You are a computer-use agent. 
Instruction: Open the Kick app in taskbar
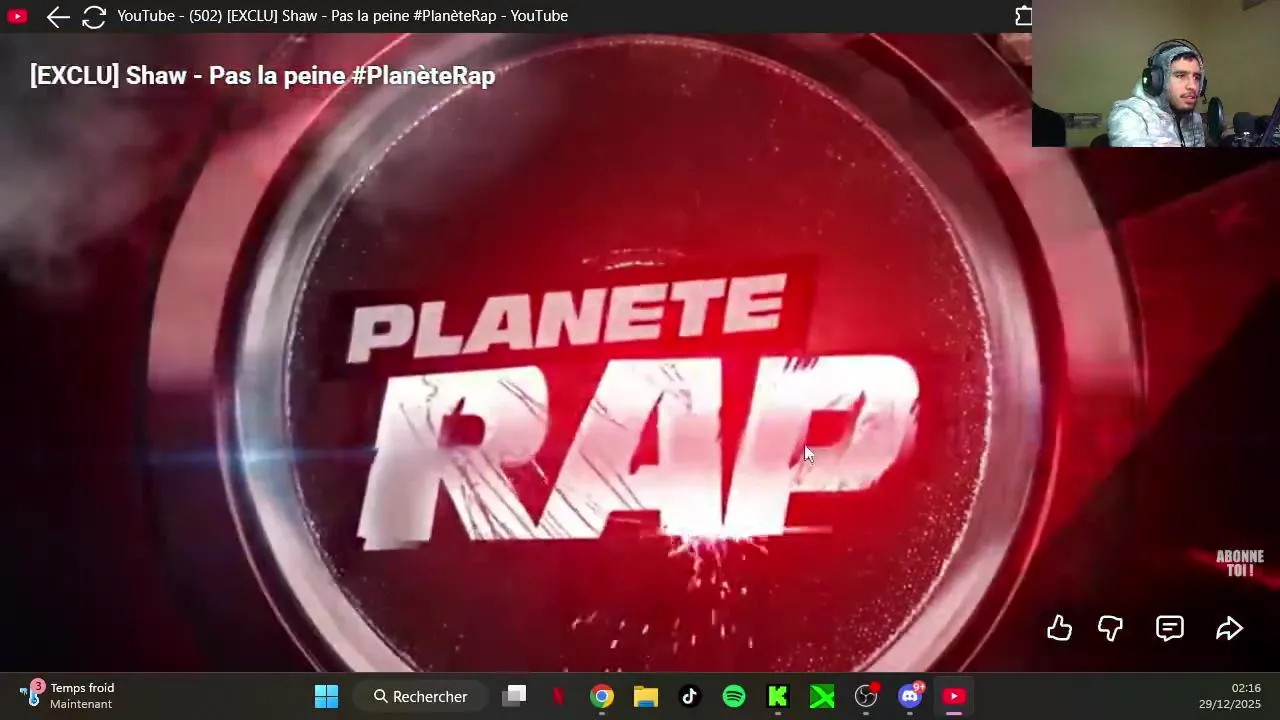pyautogui.click(x=778, y=696)
